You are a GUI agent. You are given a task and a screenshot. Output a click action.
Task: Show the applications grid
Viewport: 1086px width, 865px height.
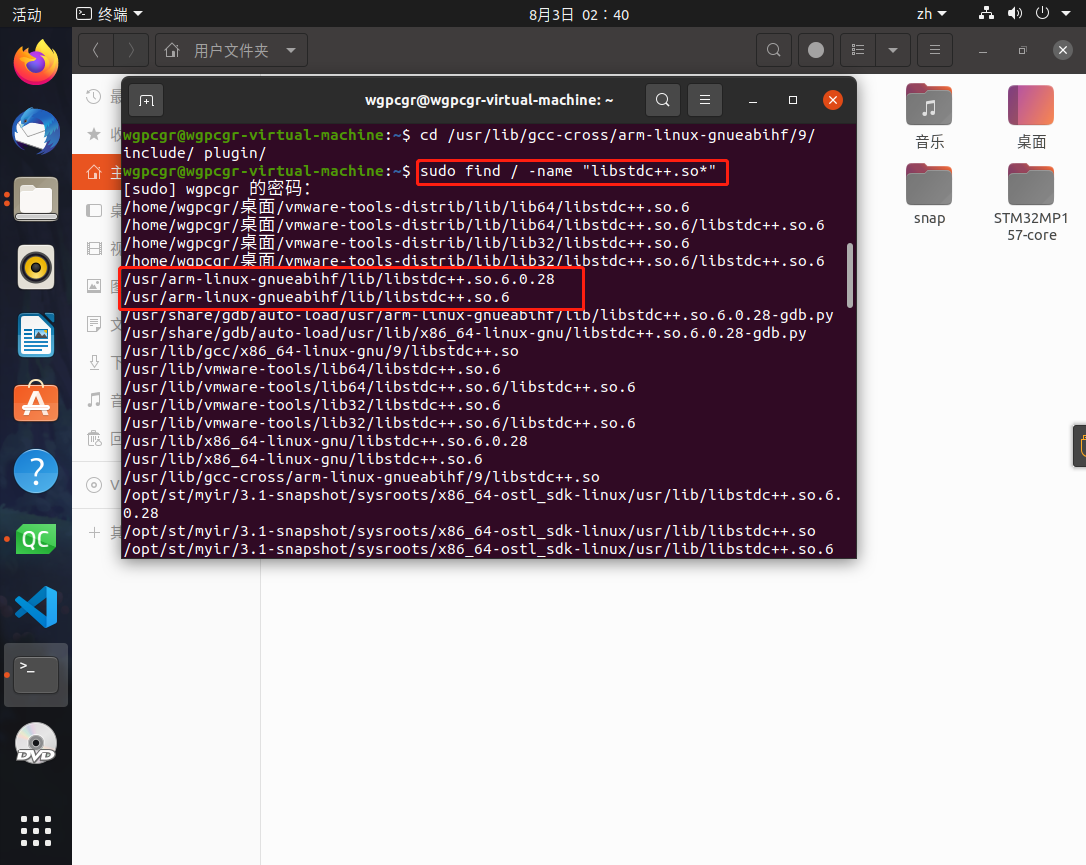(36, 830)
